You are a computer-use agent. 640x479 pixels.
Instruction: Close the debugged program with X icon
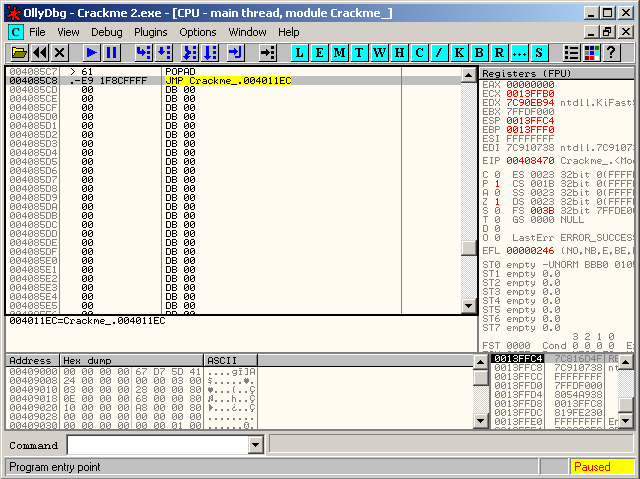60,53
